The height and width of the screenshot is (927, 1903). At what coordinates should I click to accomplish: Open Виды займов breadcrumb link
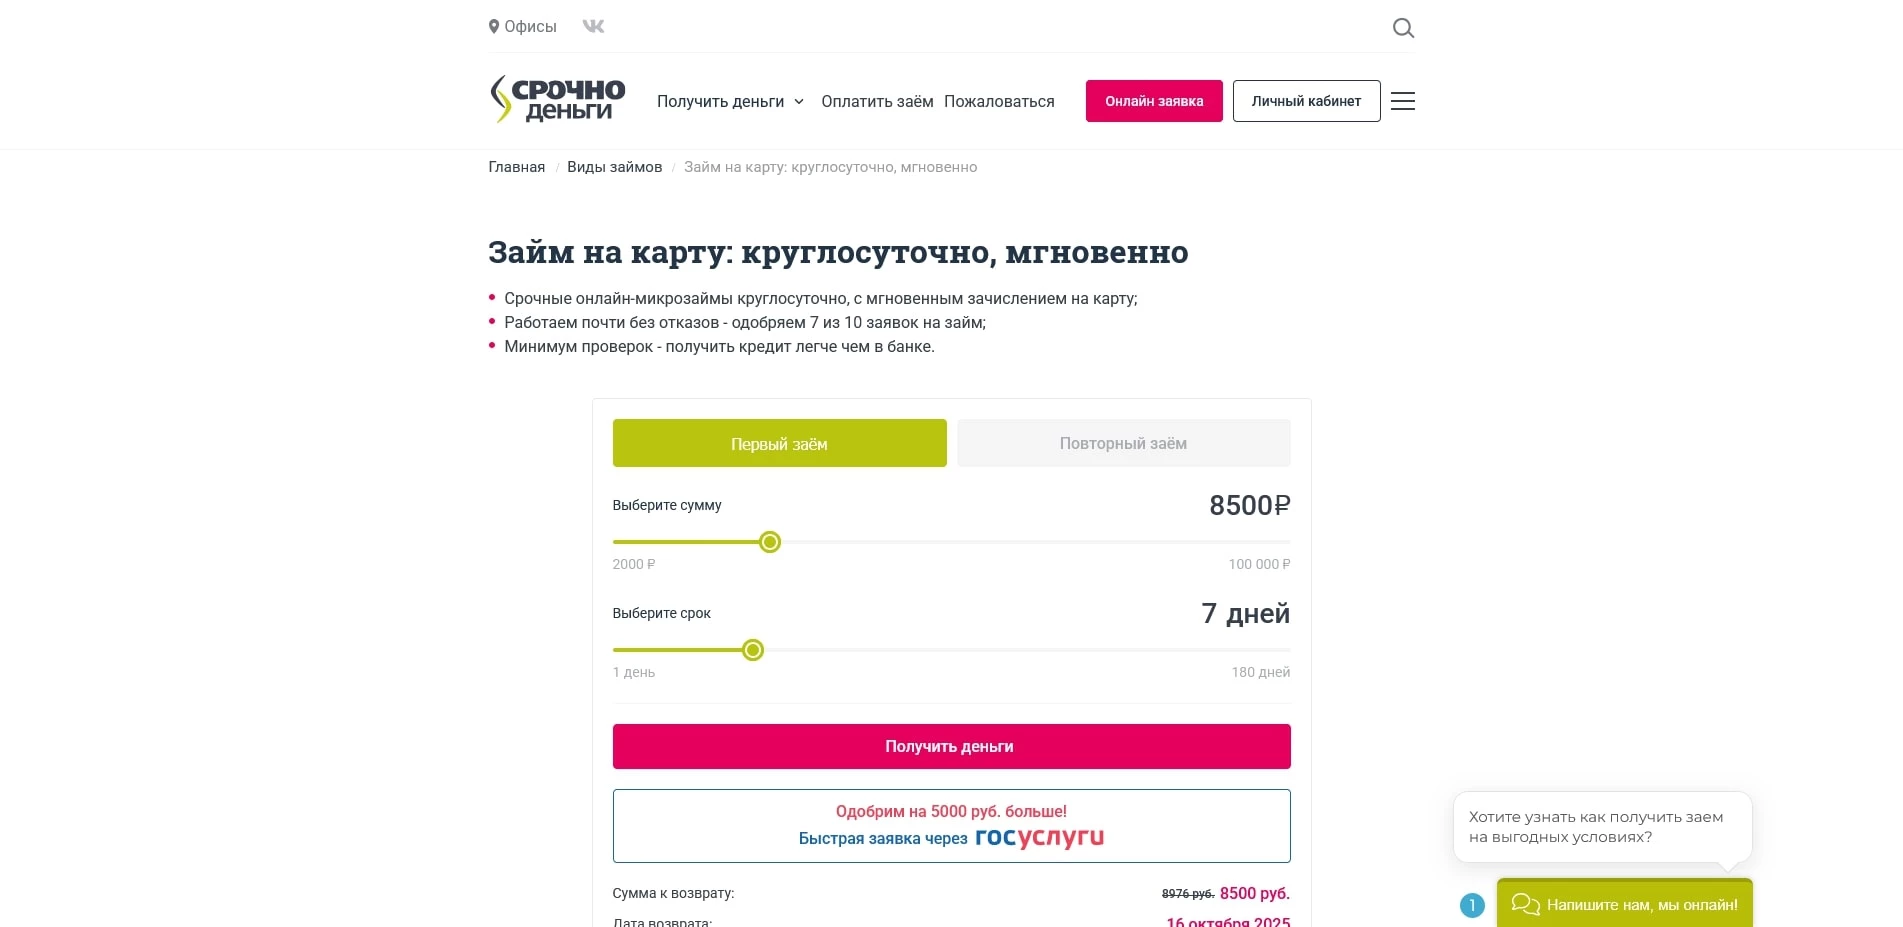click(x=613, y=167)
